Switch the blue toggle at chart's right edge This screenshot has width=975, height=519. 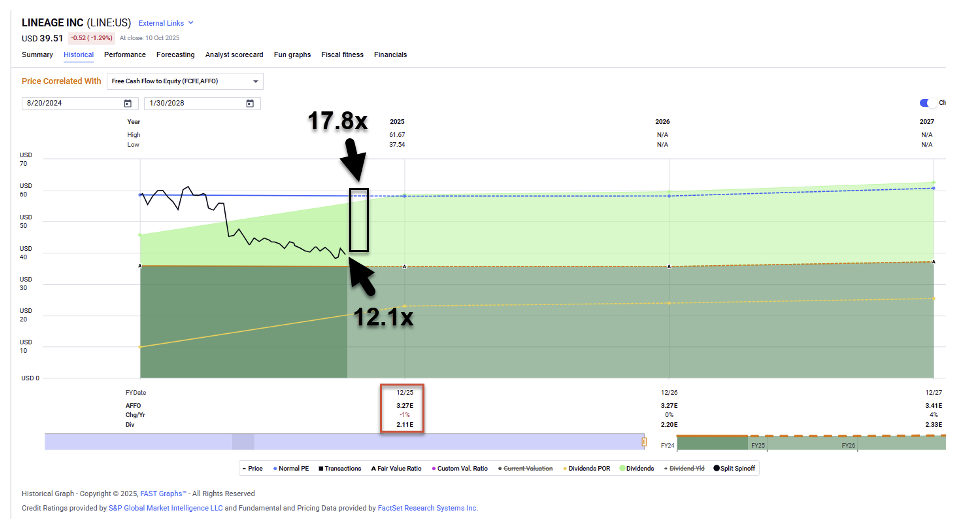926,103
